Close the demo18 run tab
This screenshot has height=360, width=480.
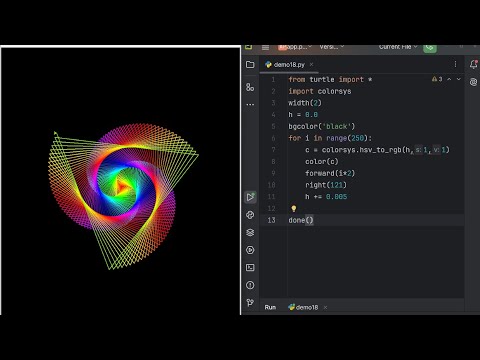pyautogui.click(x=325, y=307)
